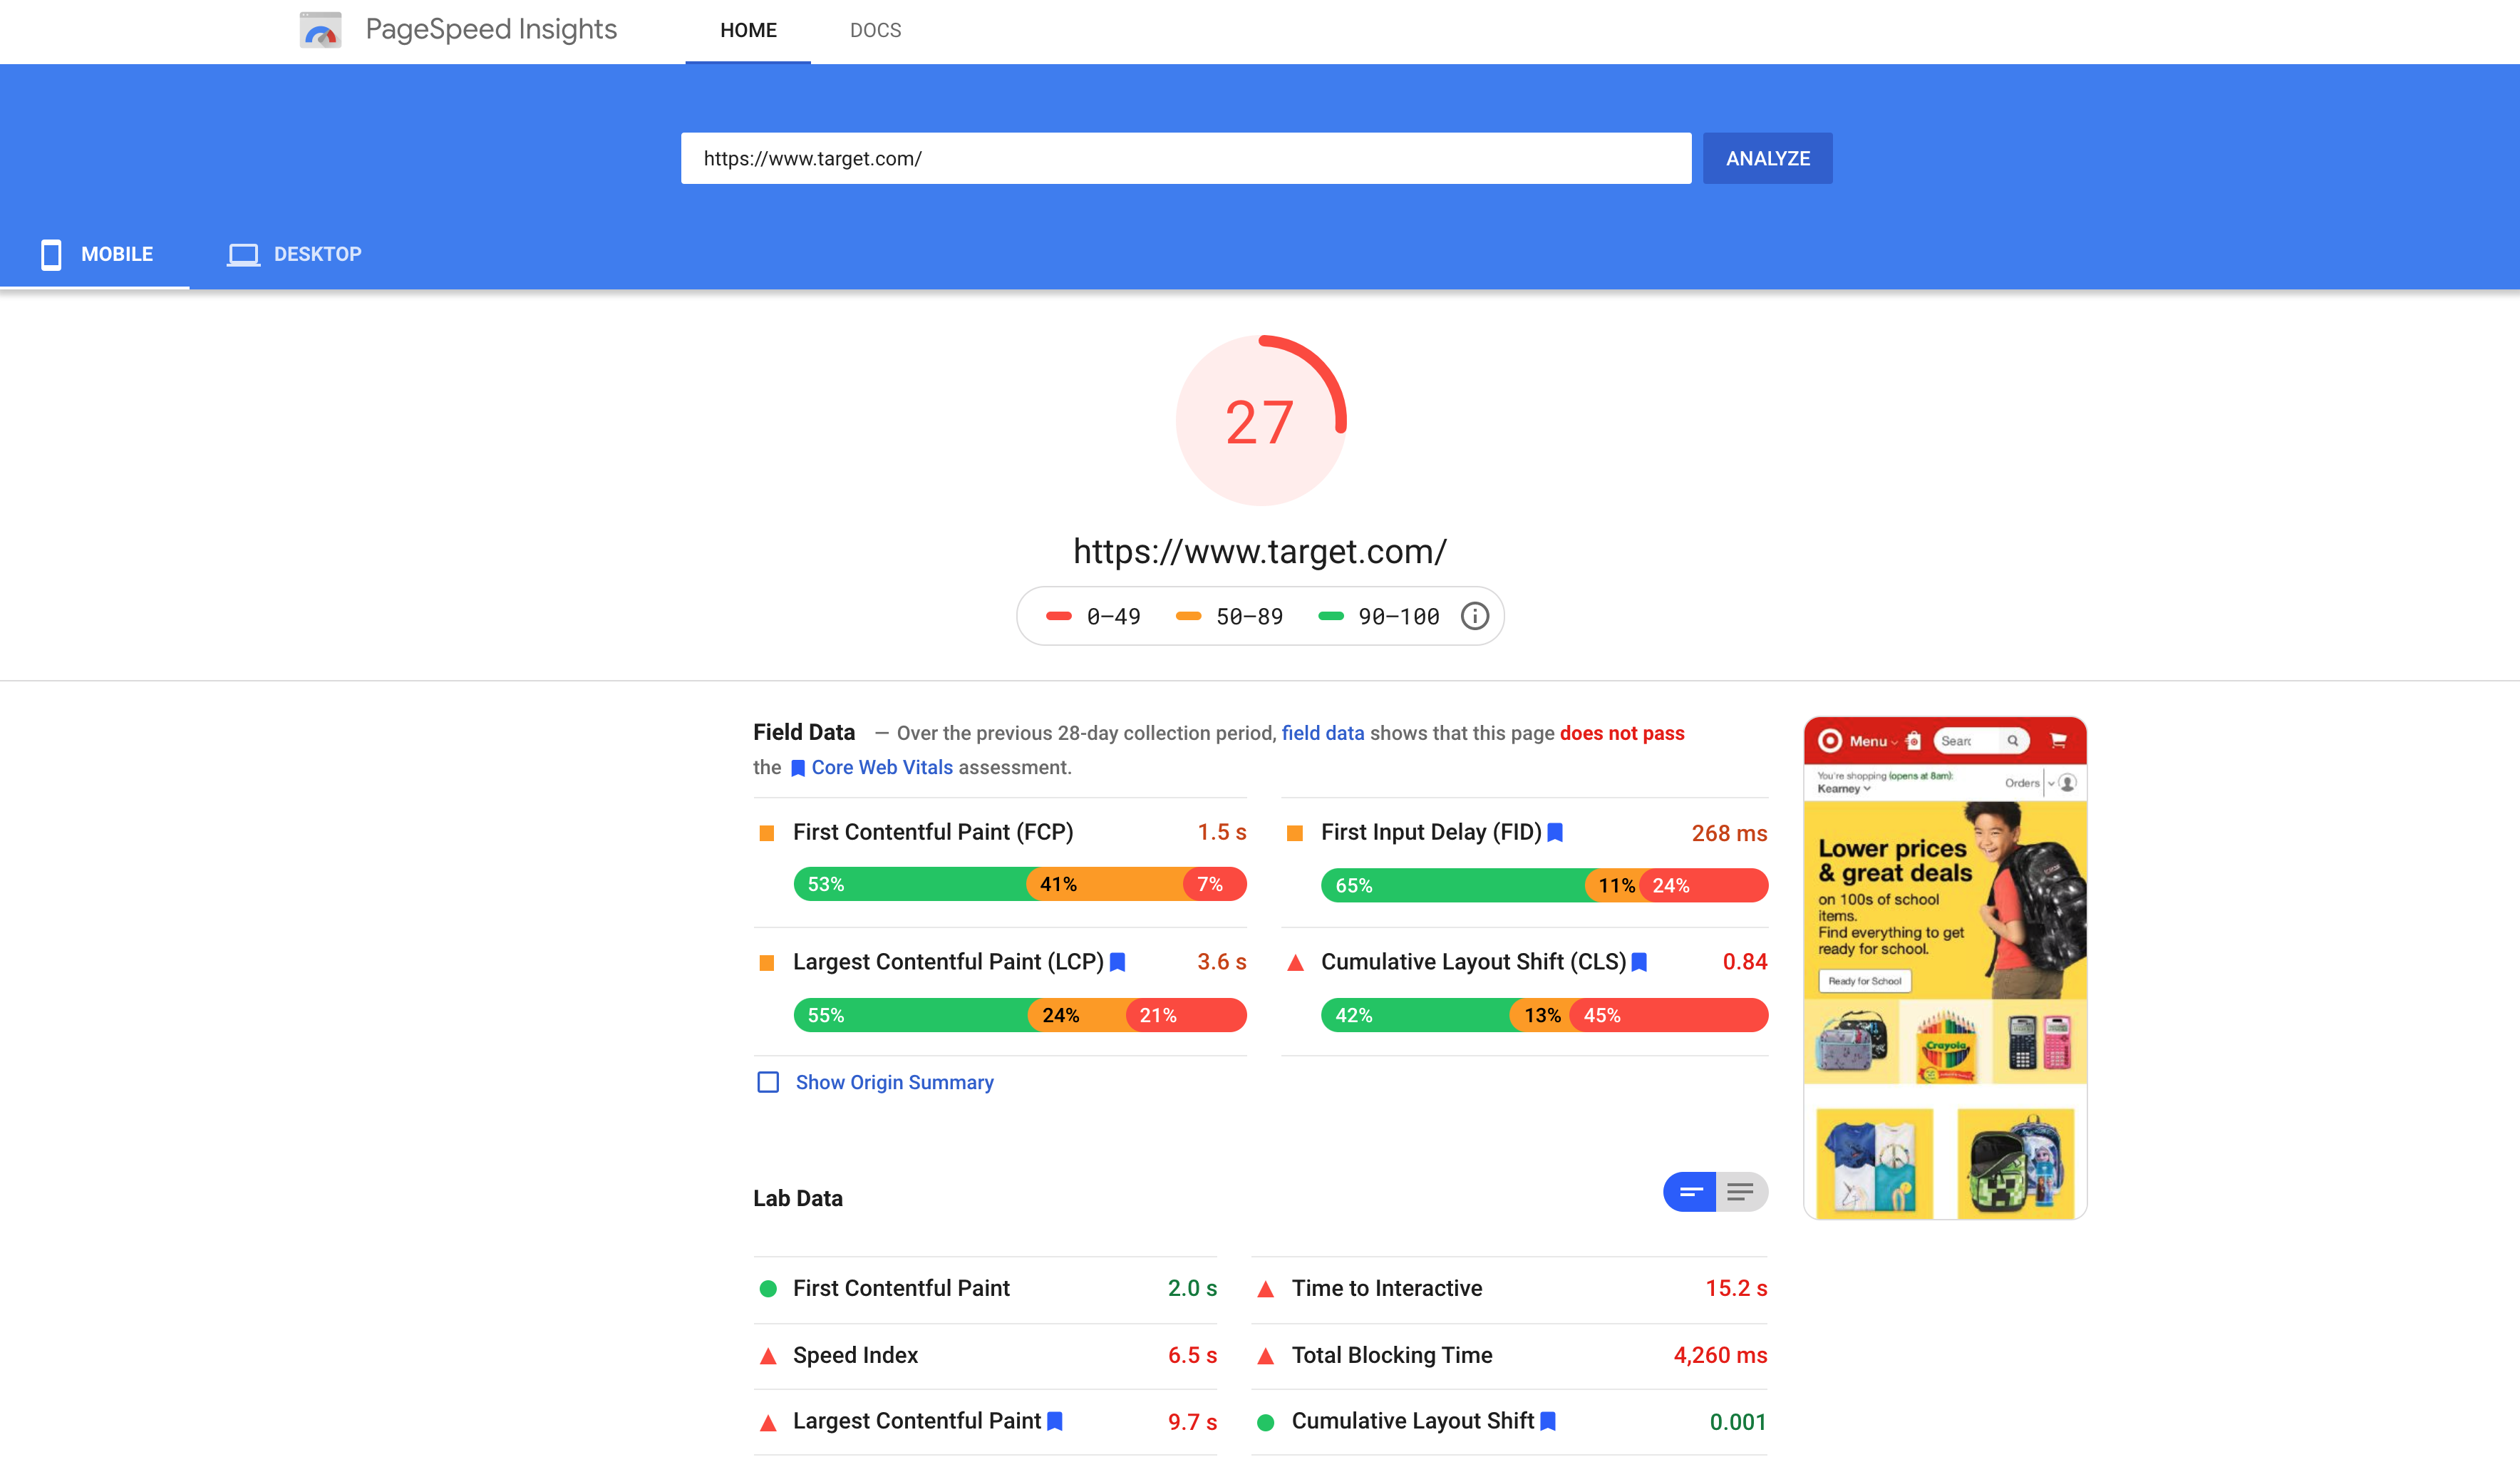Image resolution: width=2520 pixels, height=1467 pixels.
Task: Click the Core Web Vitals bookmark icon
Action: [x=798, y=768]
